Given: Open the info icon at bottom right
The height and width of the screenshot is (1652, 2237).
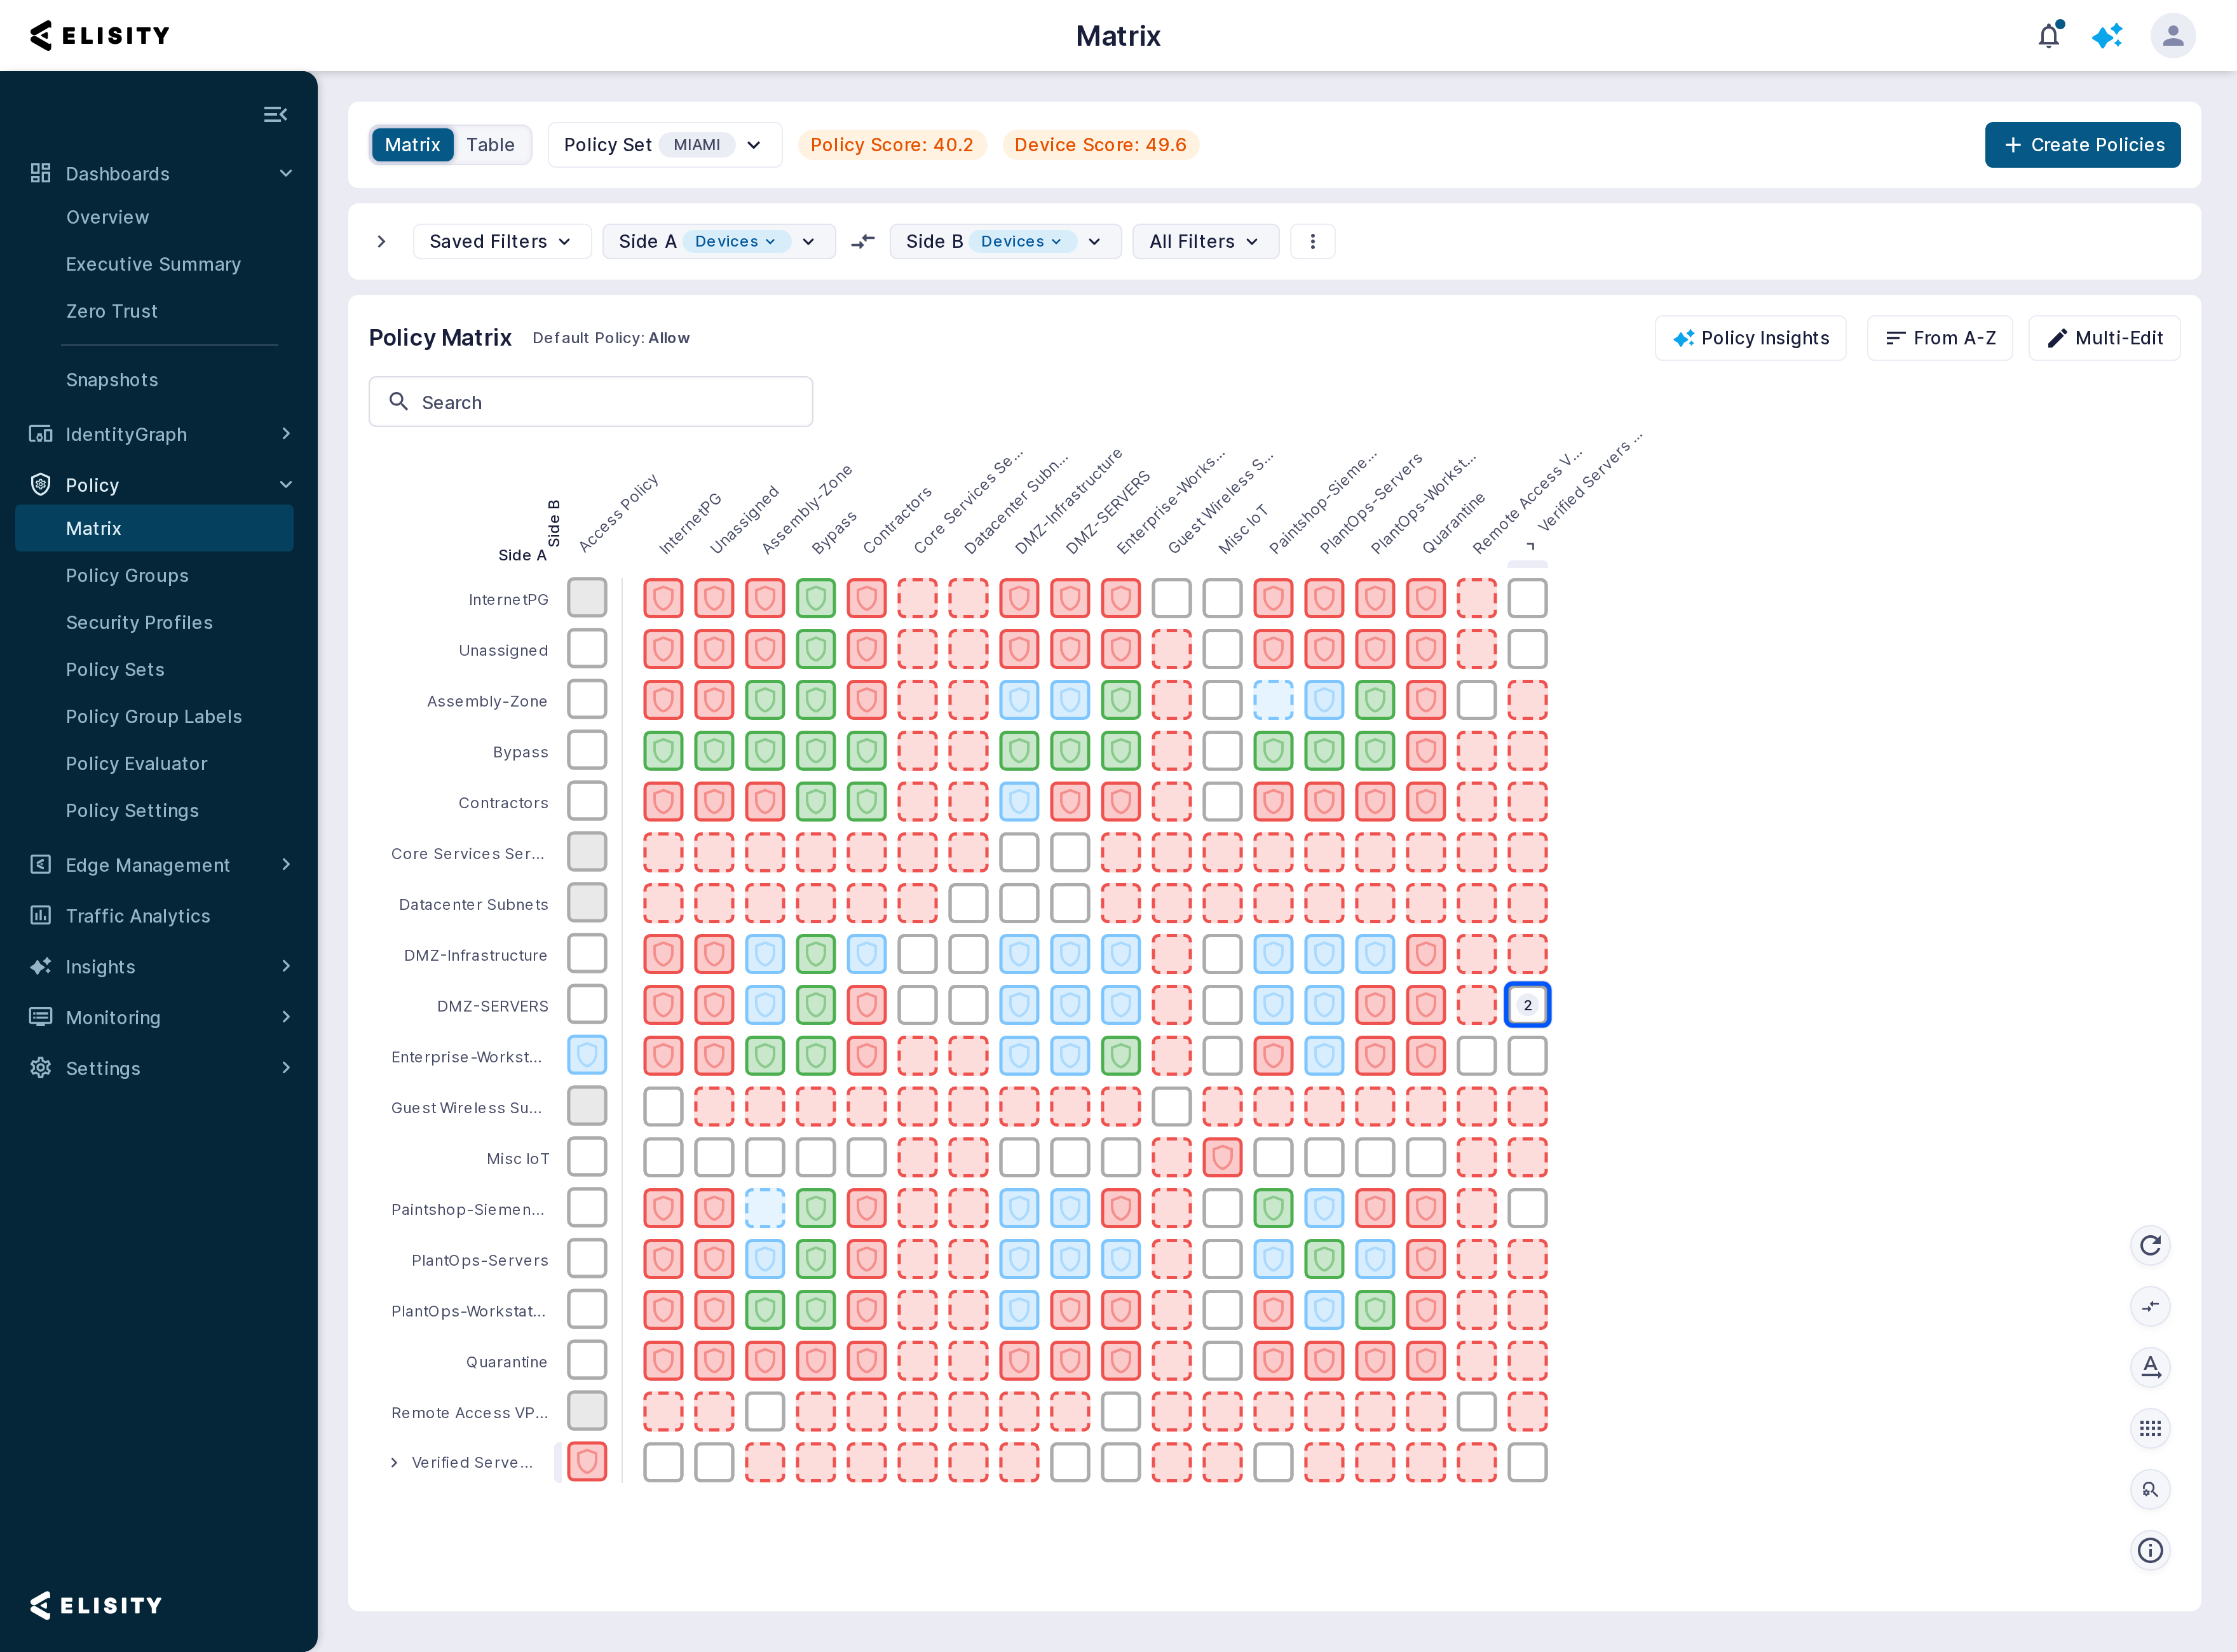Looking at the screenshot, I should coord(2150,1550).
